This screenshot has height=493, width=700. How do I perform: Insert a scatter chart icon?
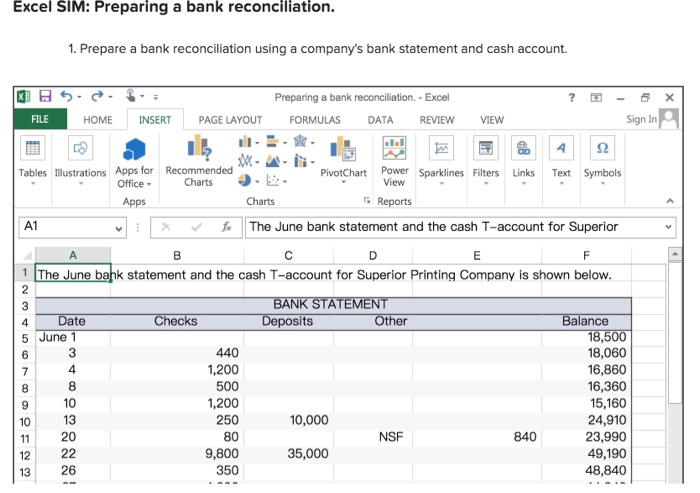click(x=272, y=180)
